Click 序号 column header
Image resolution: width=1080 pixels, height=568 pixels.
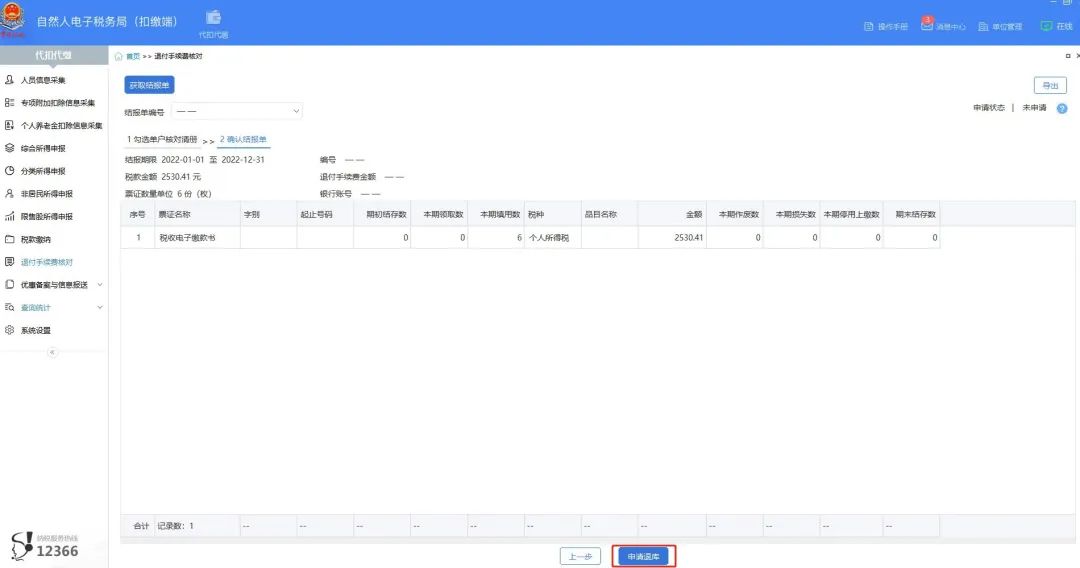tap(138, 214)
